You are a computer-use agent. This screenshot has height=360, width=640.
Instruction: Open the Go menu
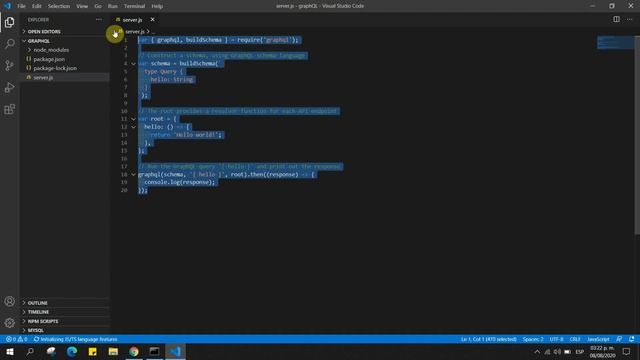click(98, 6)
